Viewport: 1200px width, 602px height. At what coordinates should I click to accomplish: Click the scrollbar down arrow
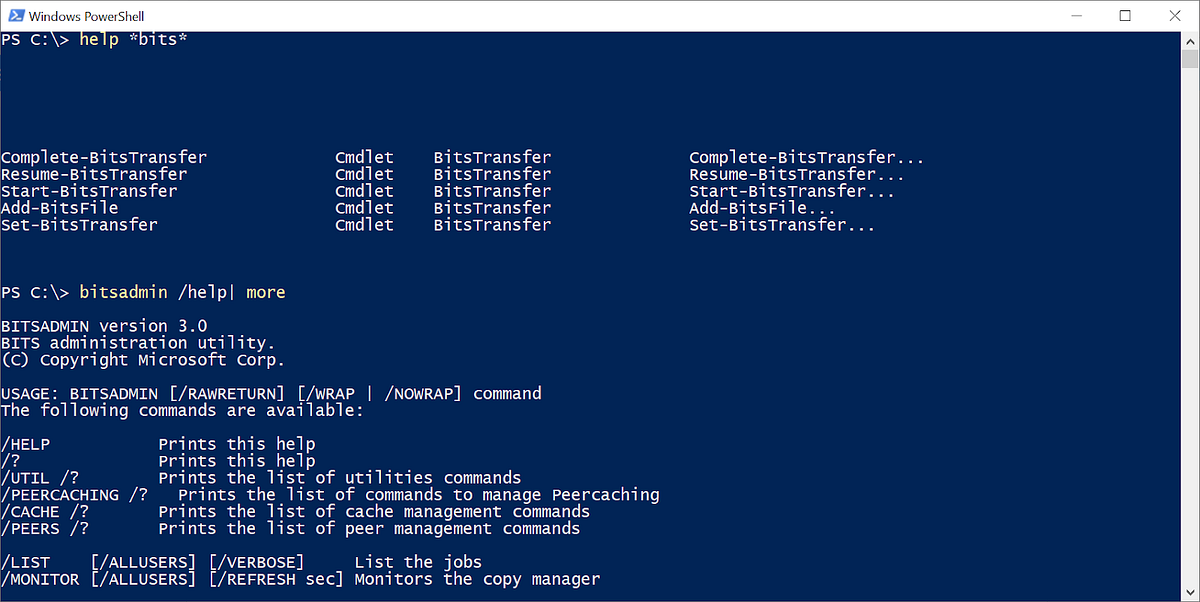1189,593
